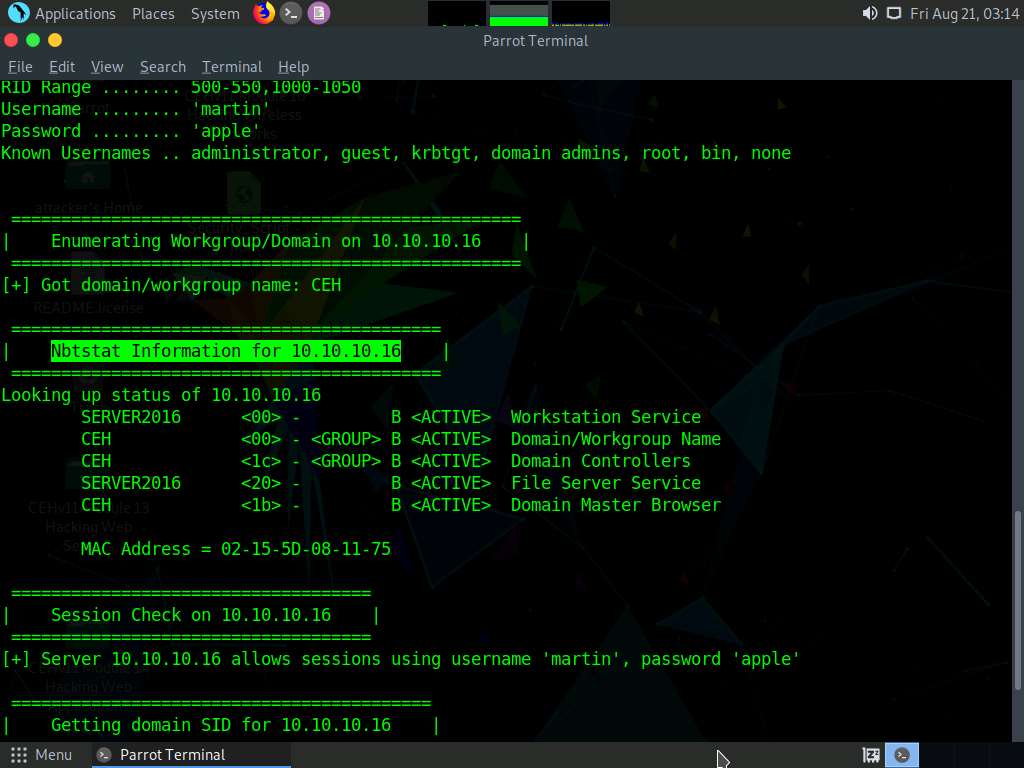The height and width of the screenshot is (768, 1024).
Task: Open the Edit menu in terminal
Action: click(x=61, y=67)
